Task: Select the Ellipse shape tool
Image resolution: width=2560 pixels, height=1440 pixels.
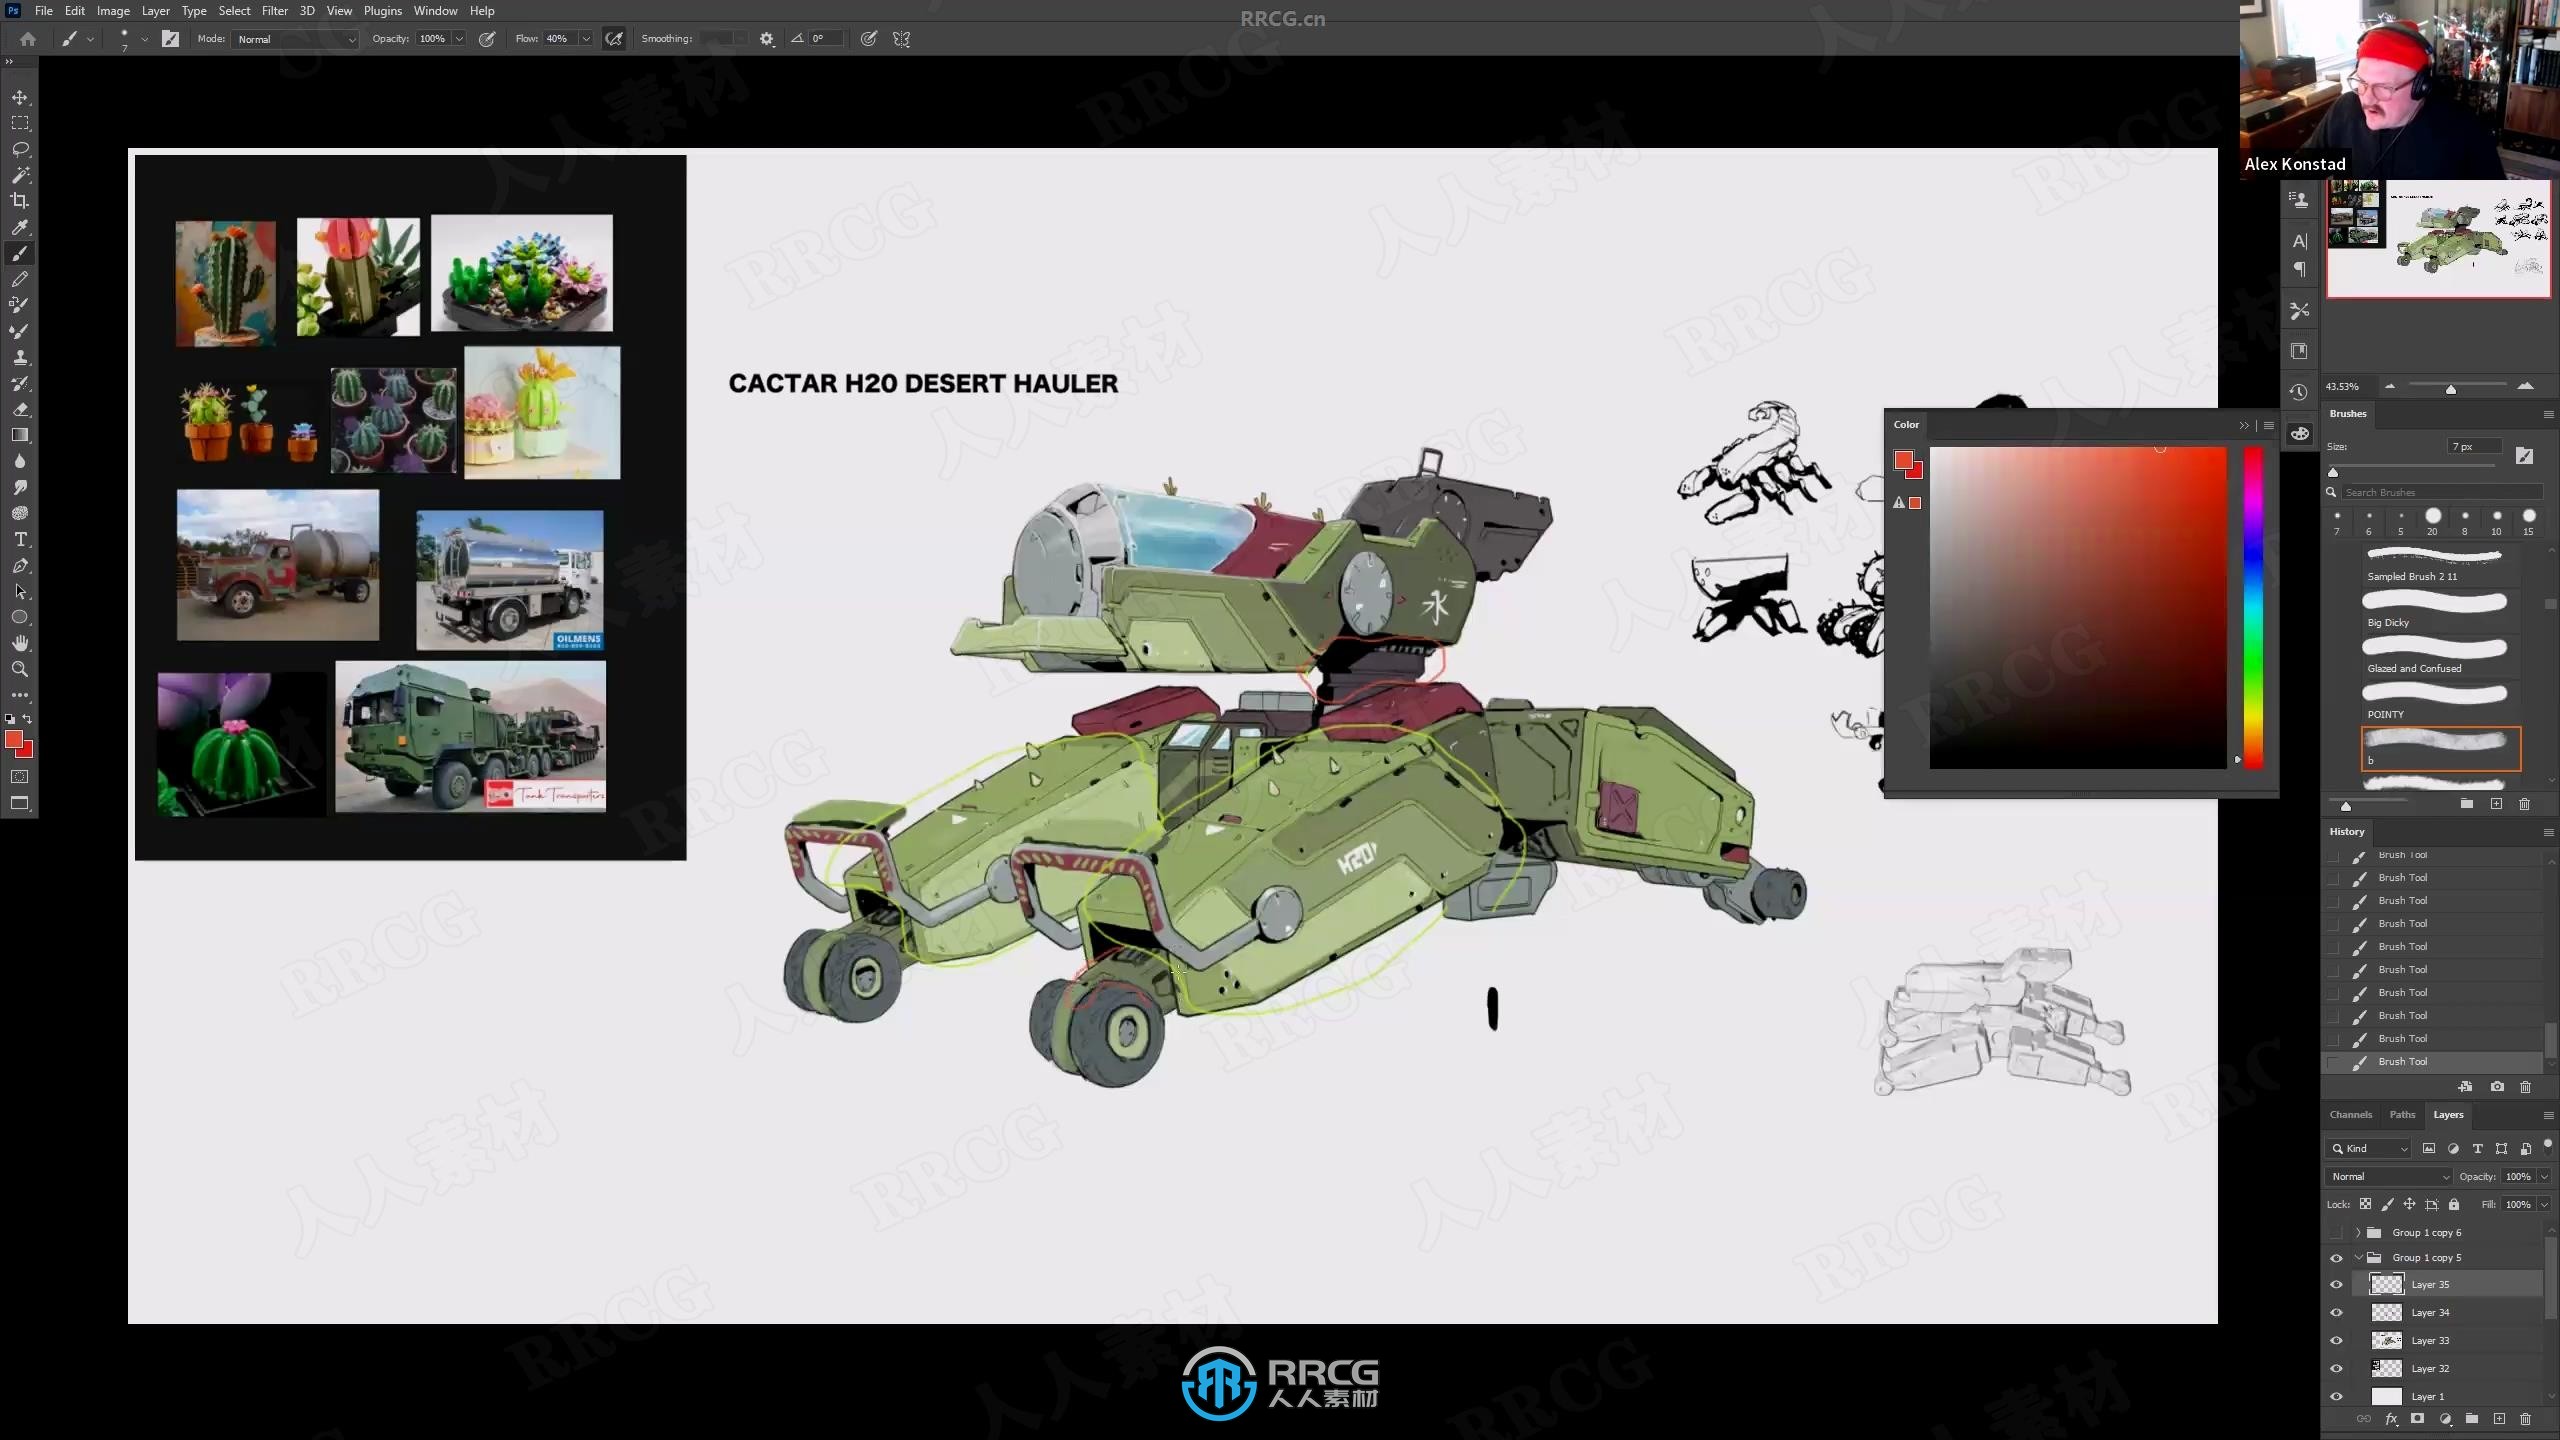Action: pyautogui.click(x=19, y=617)
